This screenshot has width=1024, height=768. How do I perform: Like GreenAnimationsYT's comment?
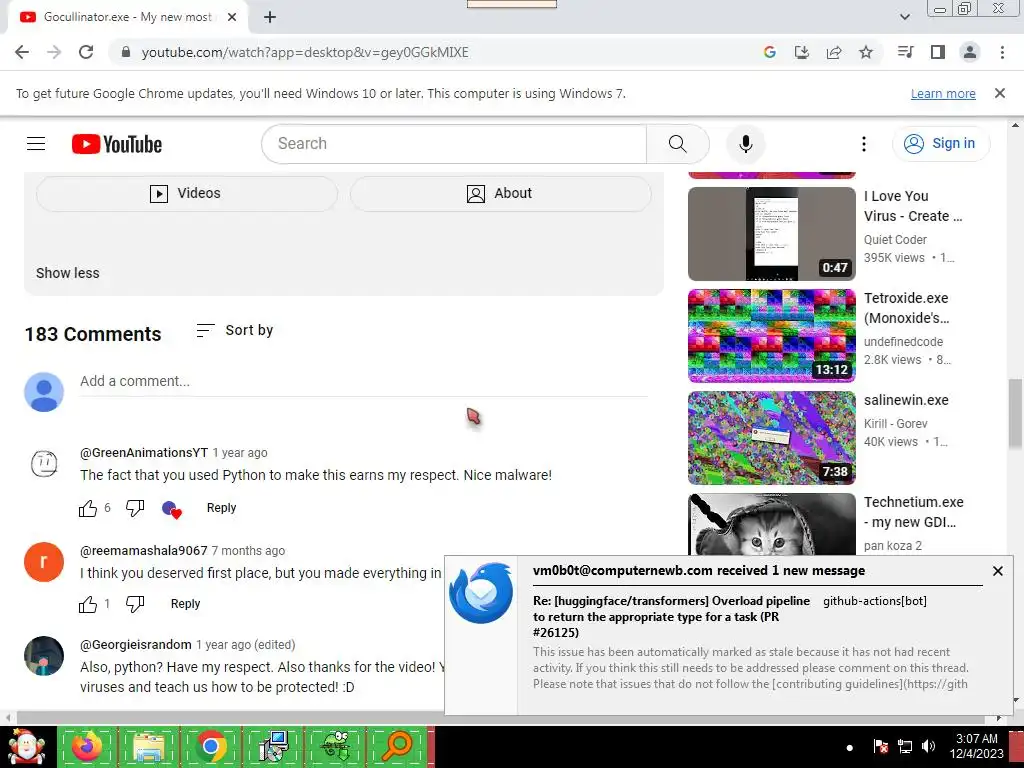(88, 508)
